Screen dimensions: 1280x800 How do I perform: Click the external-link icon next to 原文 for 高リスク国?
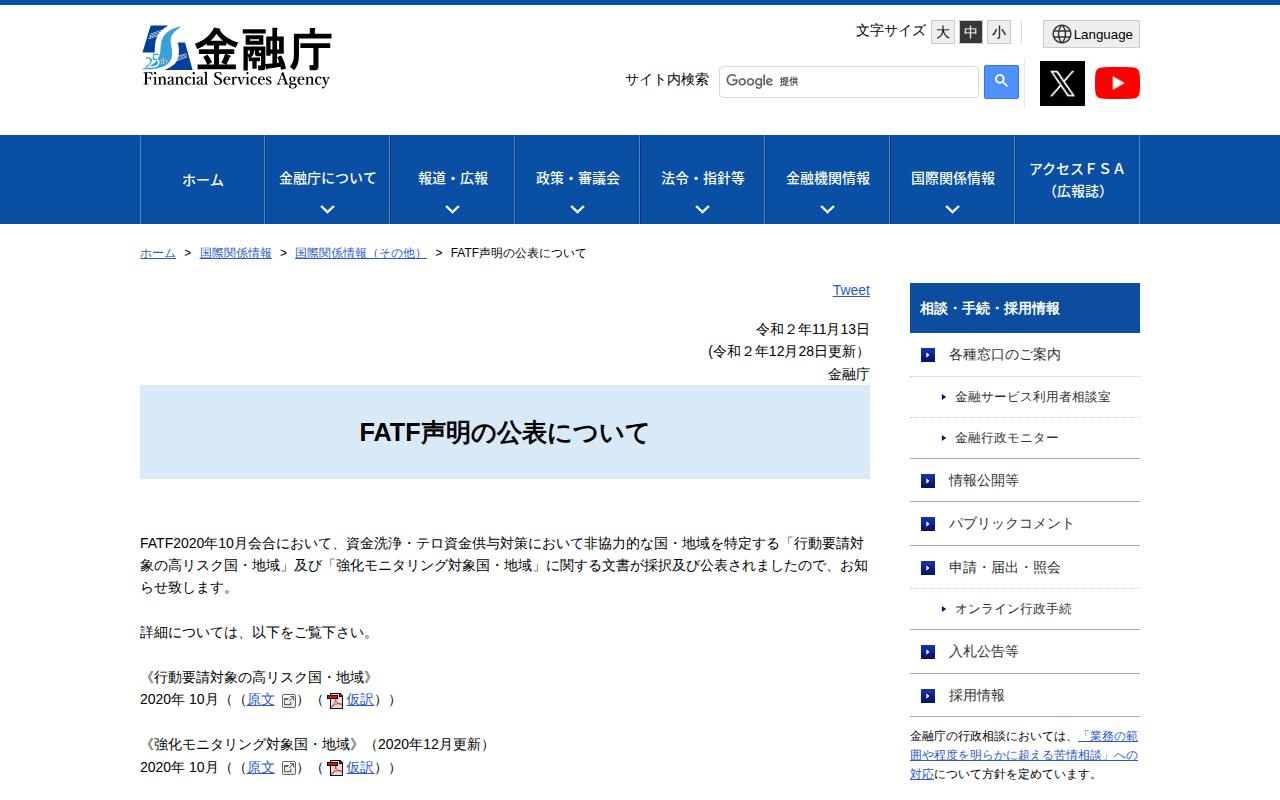289,700
